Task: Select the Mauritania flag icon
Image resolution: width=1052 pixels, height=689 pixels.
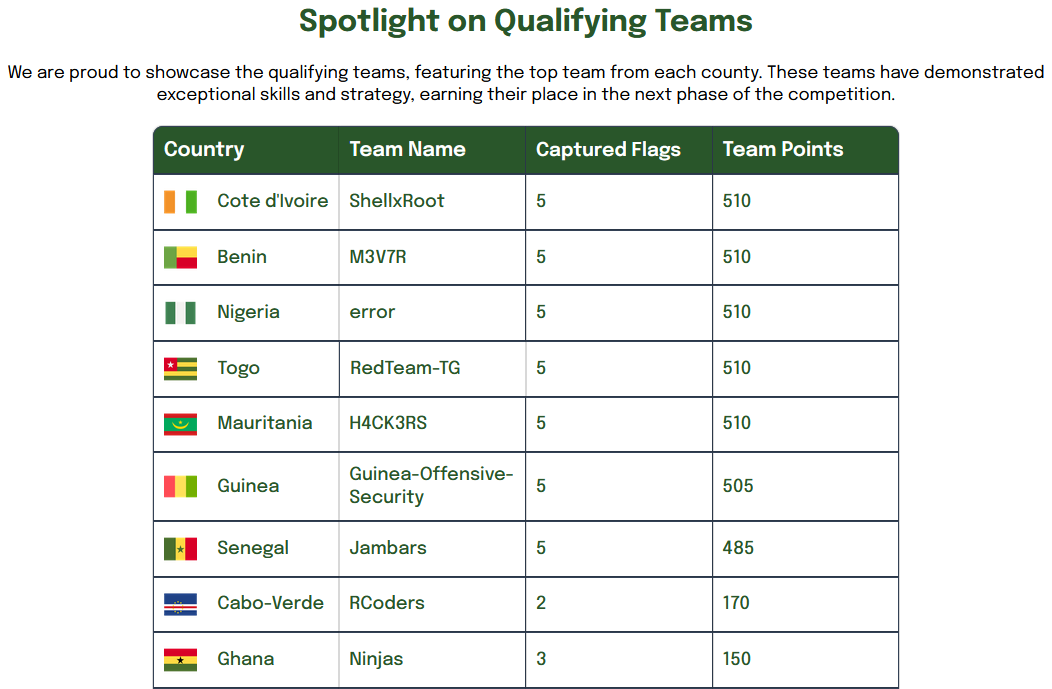Action: click(180, 424)
